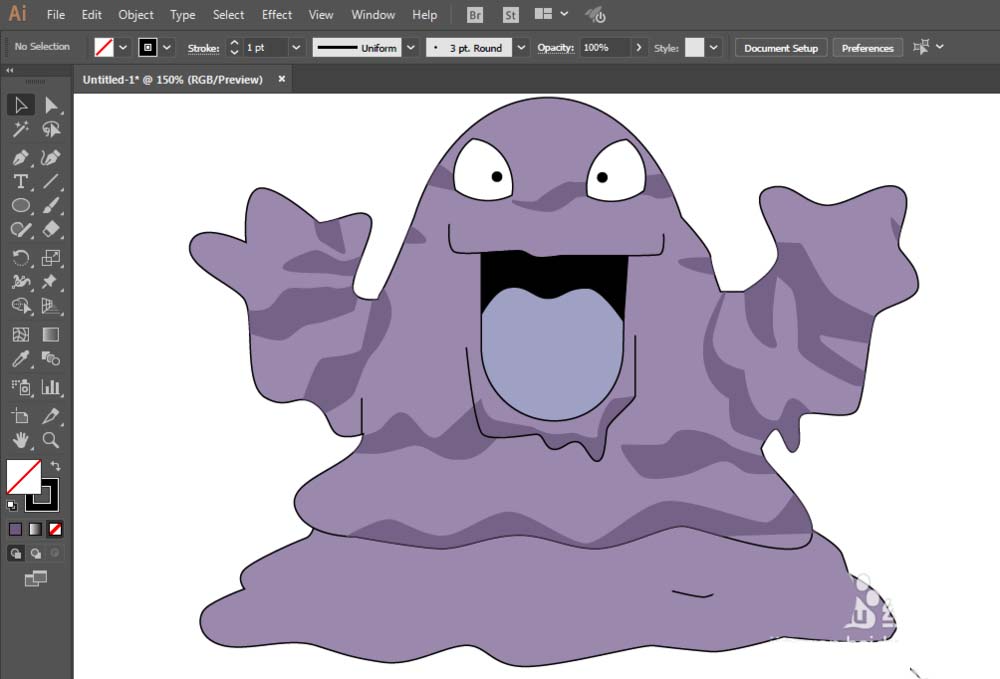Activate the Type tool
Image resolution: width=1000 pixels, height=679 pixels.
pos(20,181)
